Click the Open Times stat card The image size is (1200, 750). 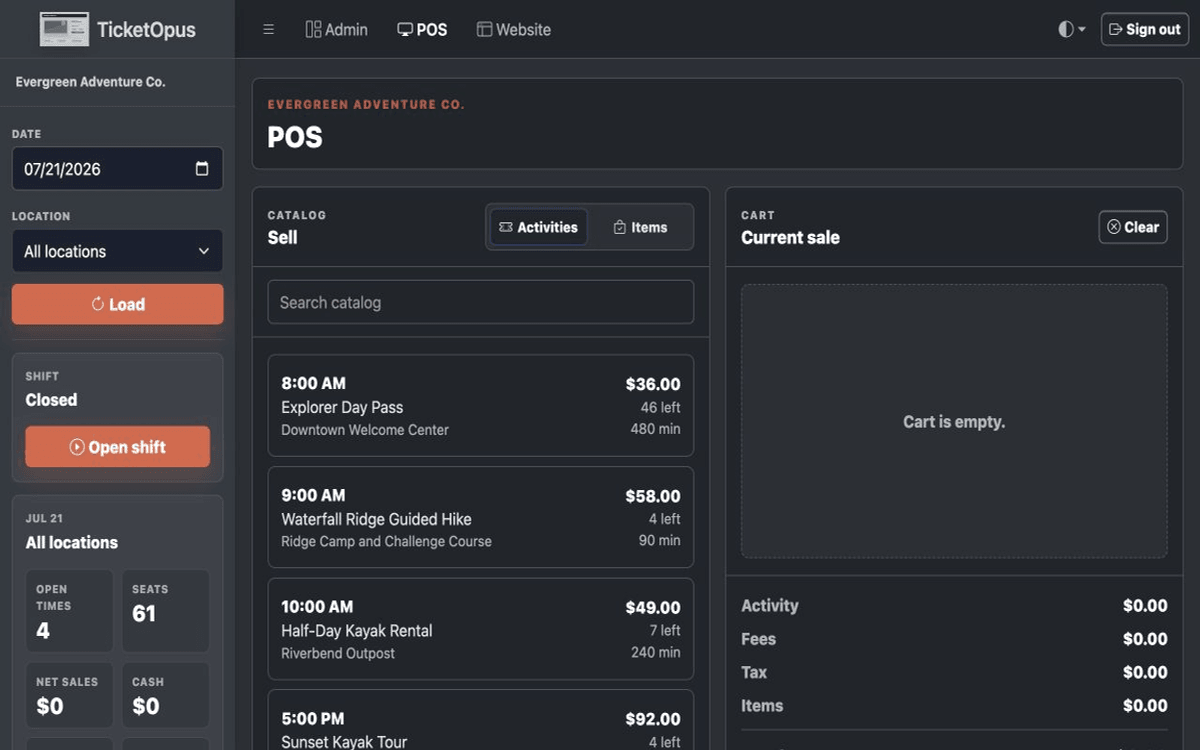[x=69, y=611]
